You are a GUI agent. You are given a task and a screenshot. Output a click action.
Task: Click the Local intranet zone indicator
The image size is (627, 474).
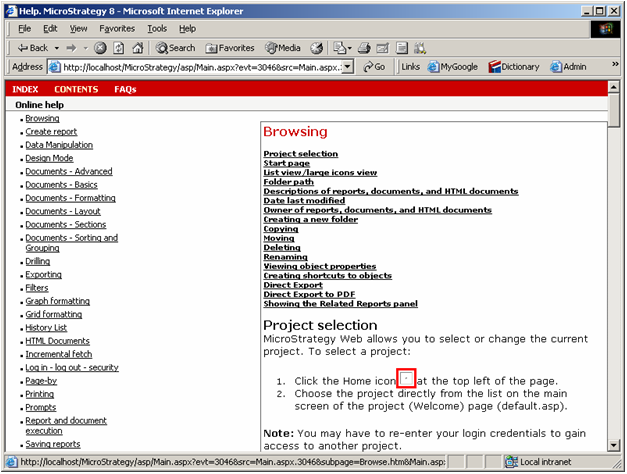538,462
